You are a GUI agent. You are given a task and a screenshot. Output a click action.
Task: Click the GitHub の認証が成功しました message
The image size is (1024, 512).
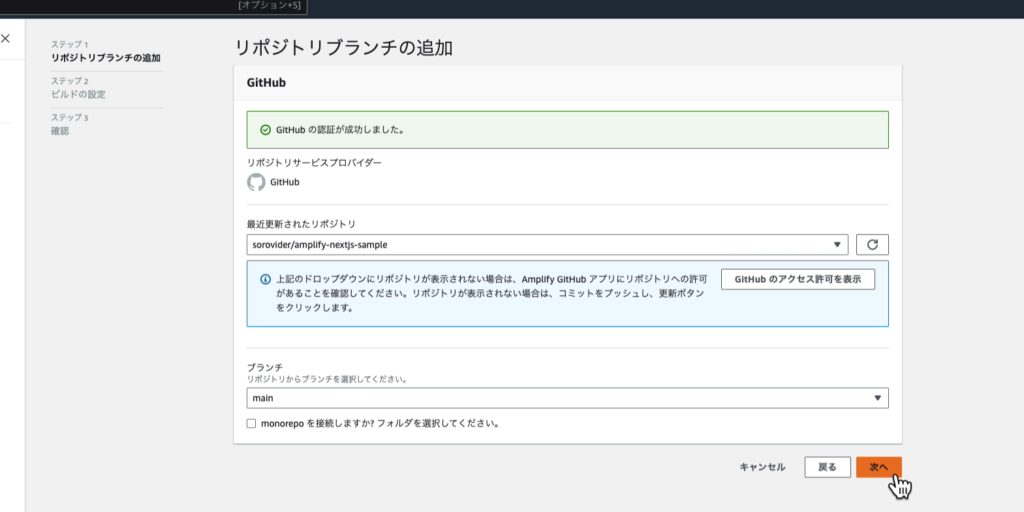(x=340, y=130)
